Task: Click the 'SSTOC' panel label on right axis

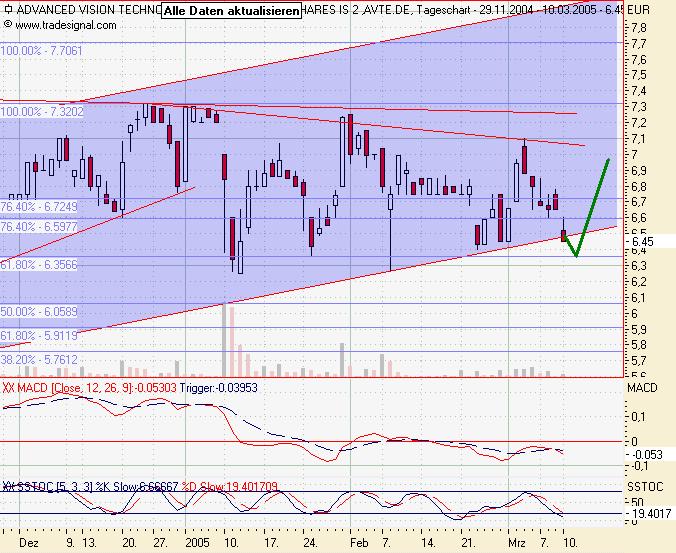Action: [645, 487]
